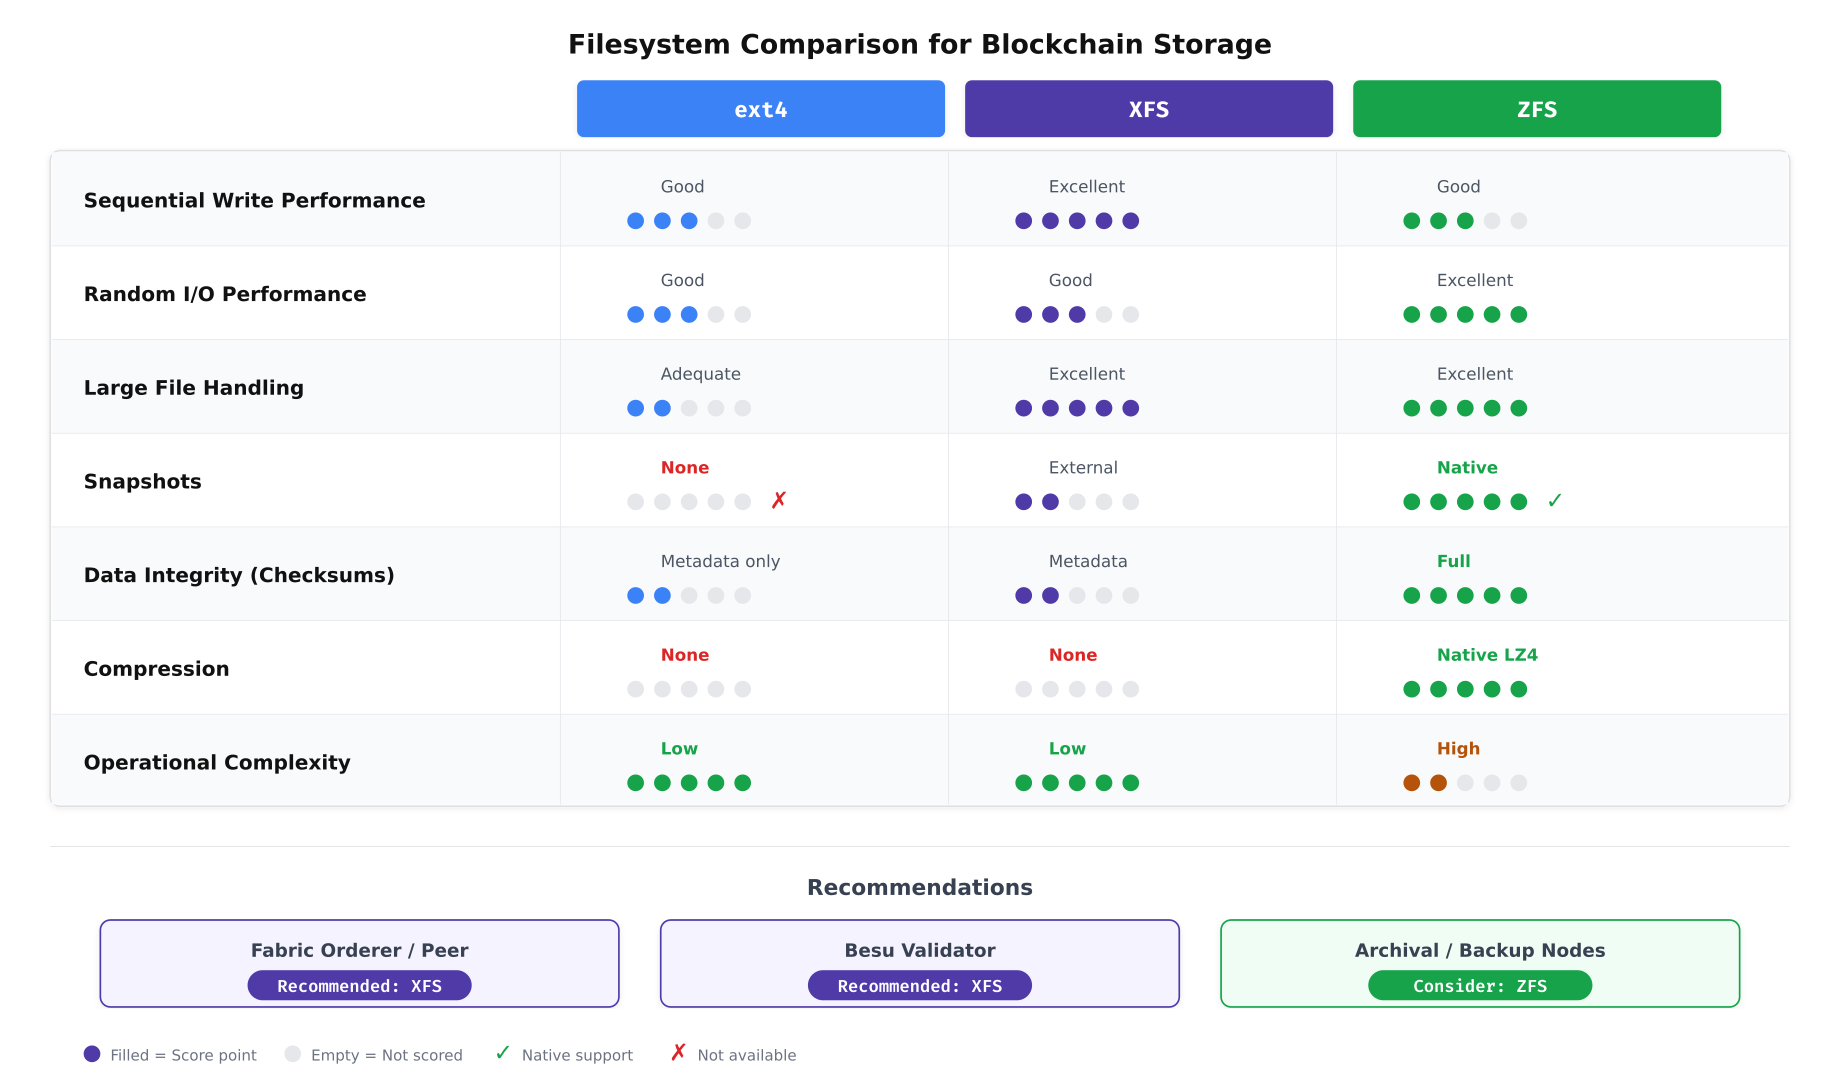
Task: Toggle the second purple dot in XFS Snapshots row
Action: pyautogui.click(x=1050, y=501)
